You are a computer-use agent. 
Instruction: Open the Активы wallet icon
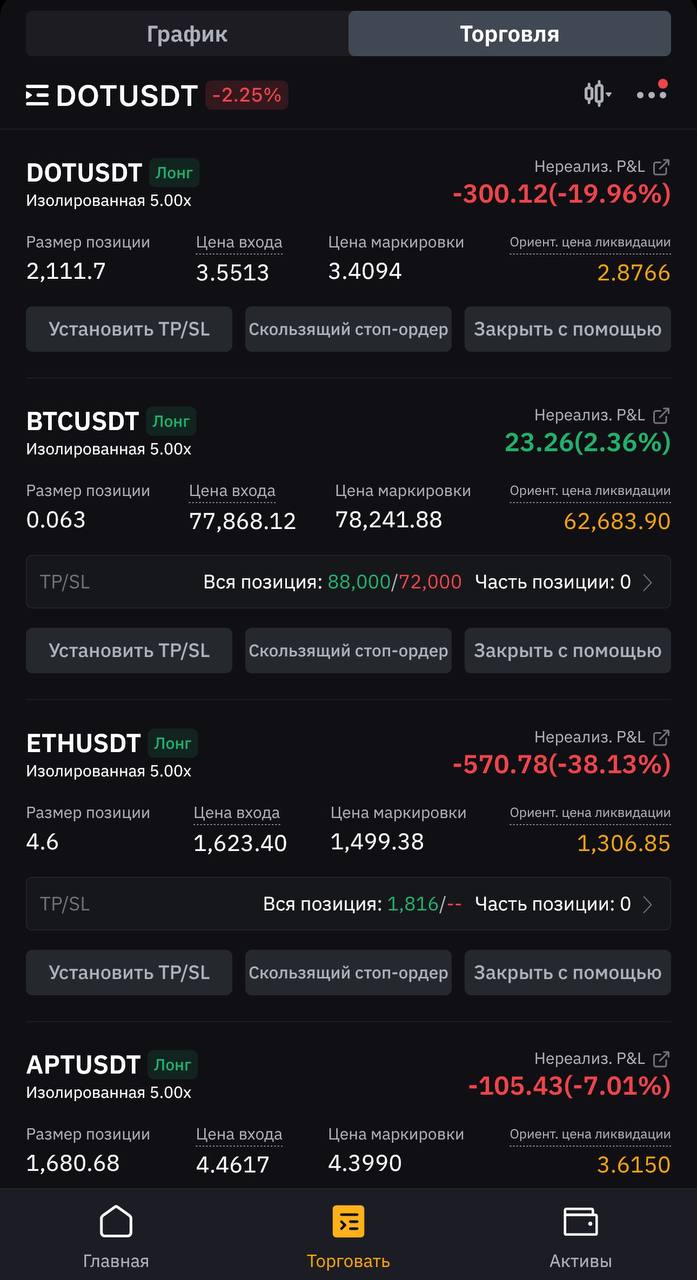[x=580, y=1221]
